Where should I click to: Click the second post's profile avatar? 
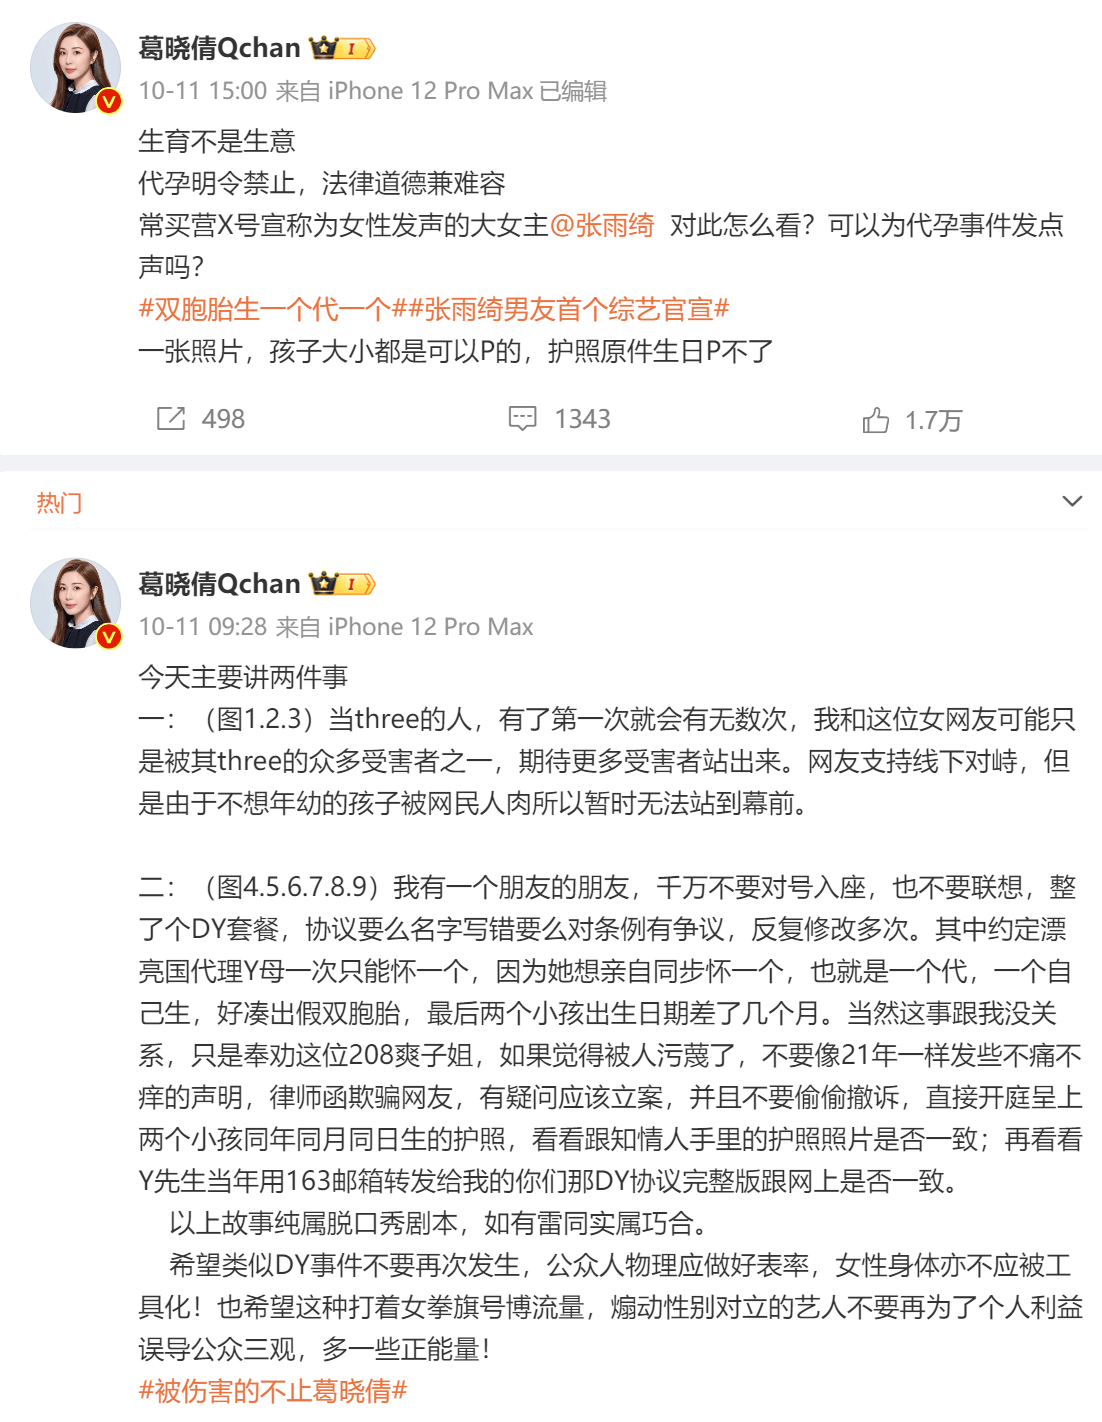point(75,603)
